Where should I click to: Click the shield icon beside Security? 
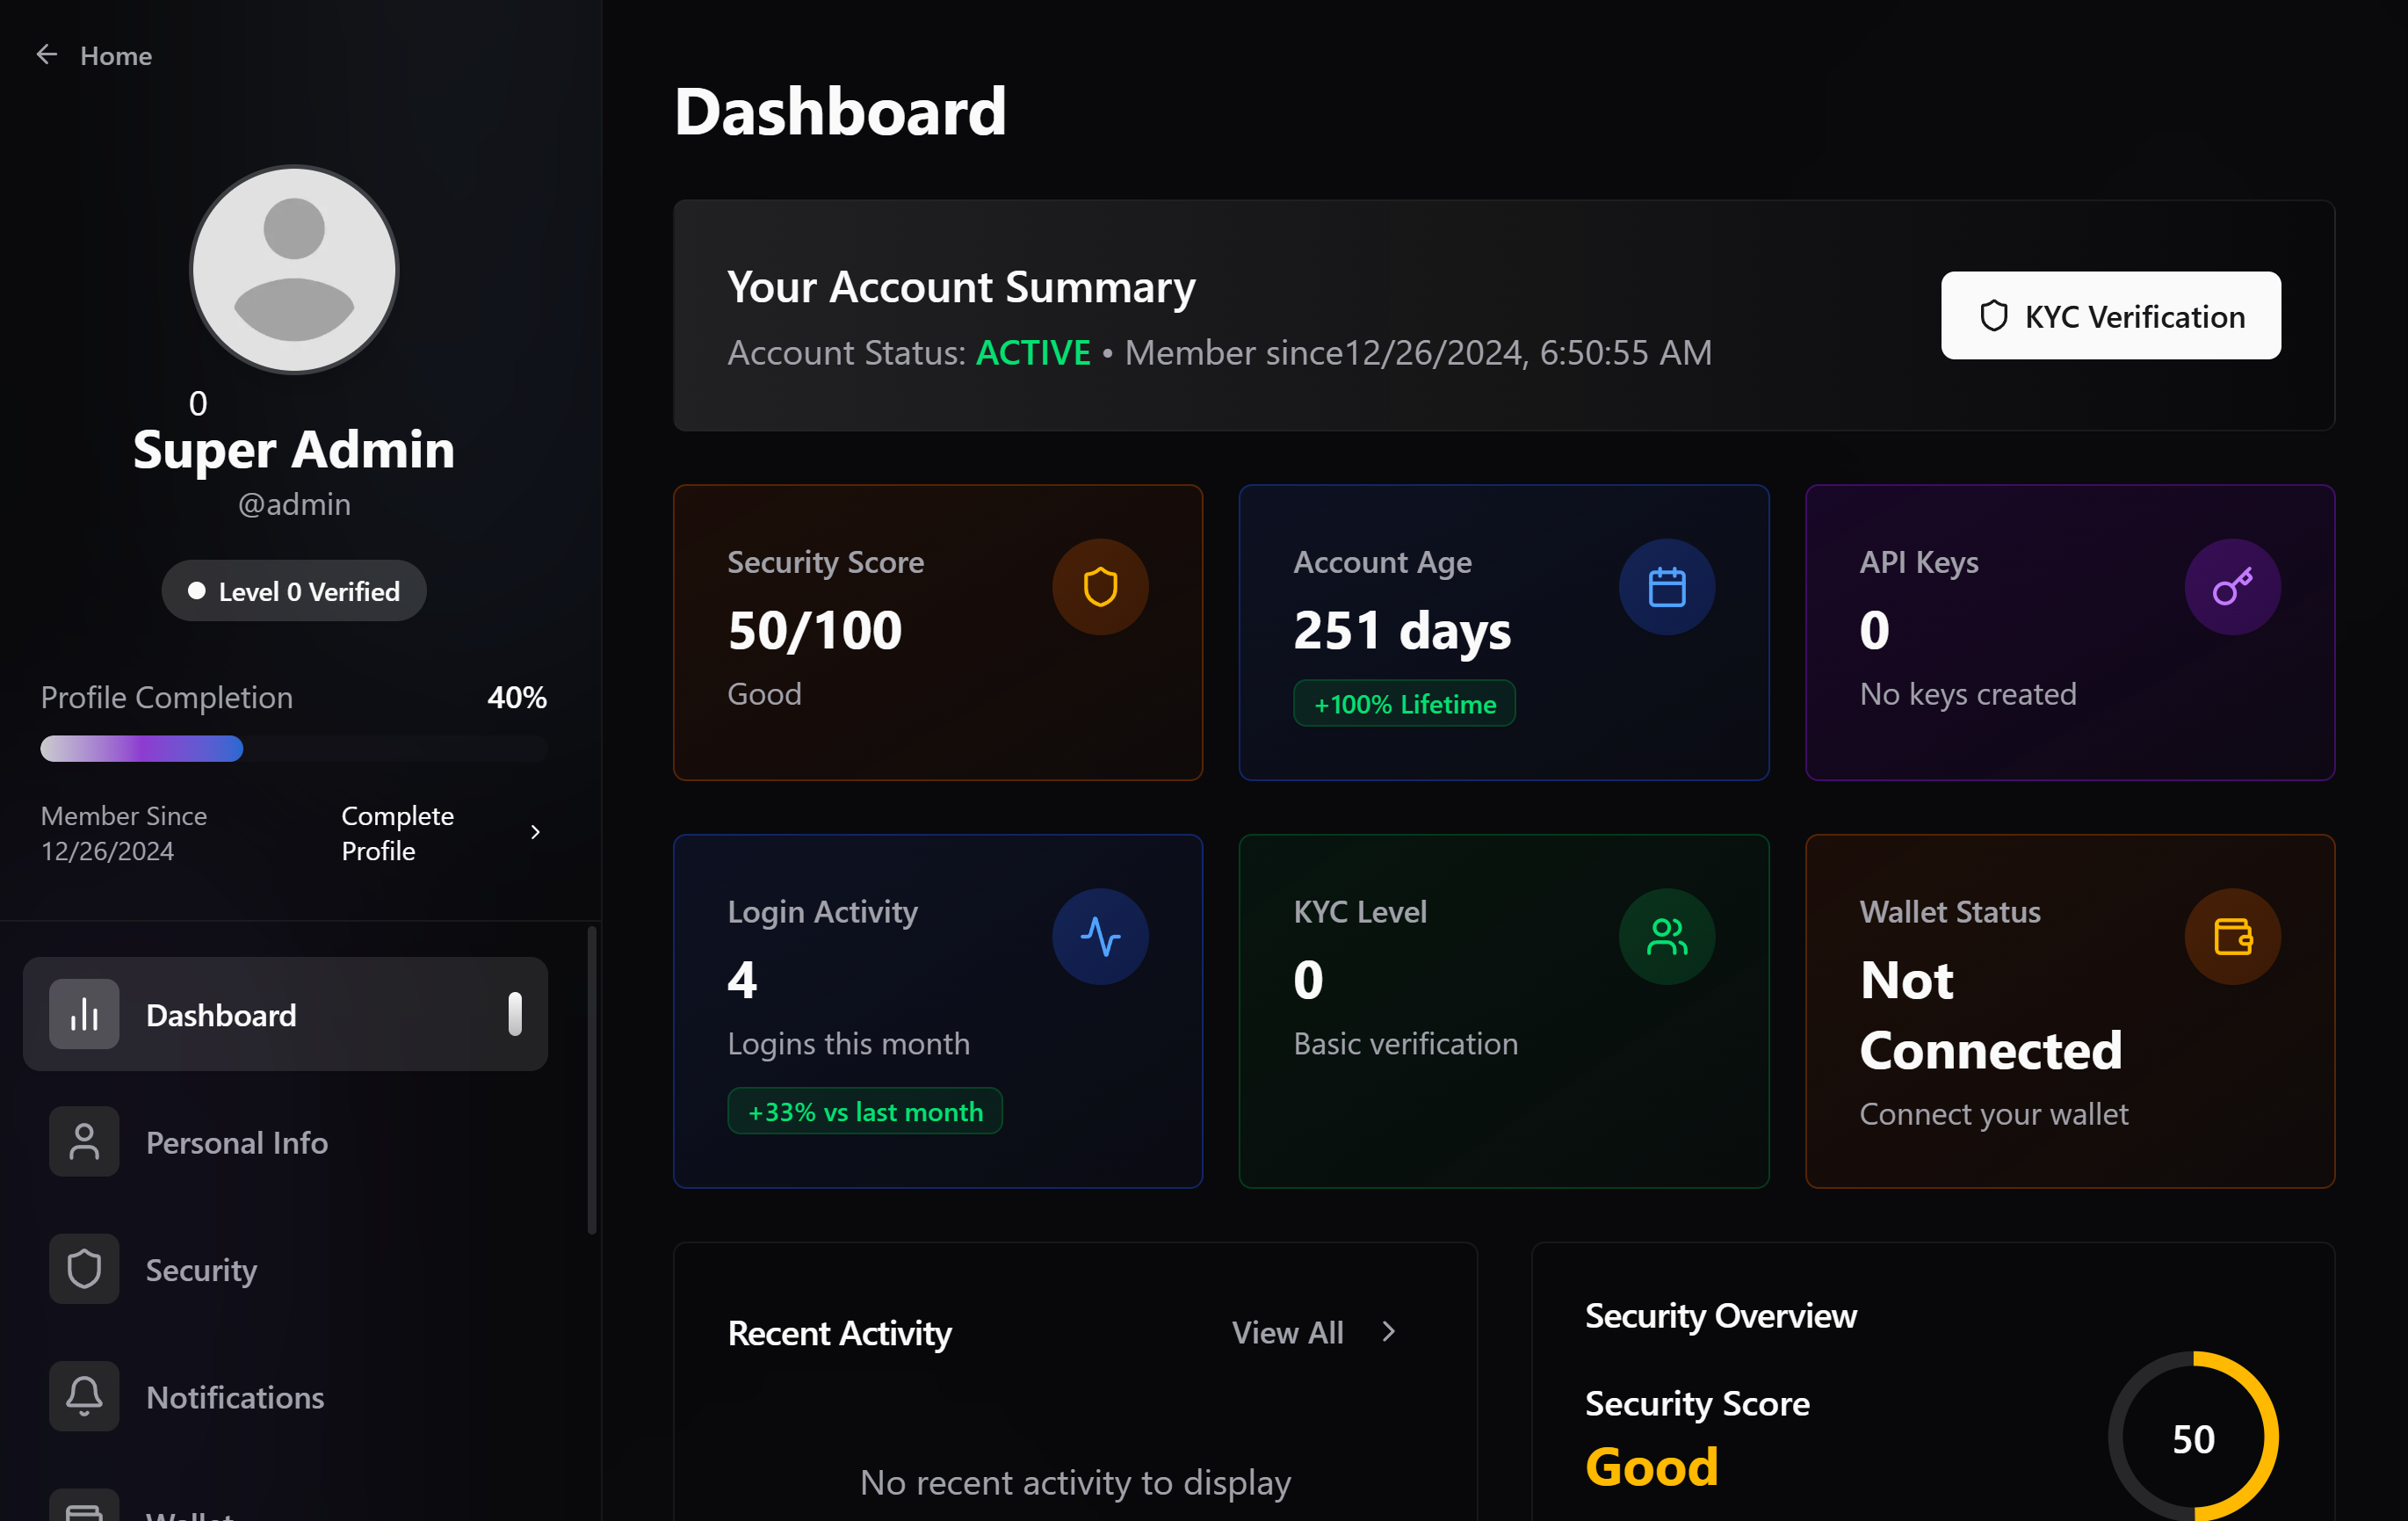coord(84,1268)
